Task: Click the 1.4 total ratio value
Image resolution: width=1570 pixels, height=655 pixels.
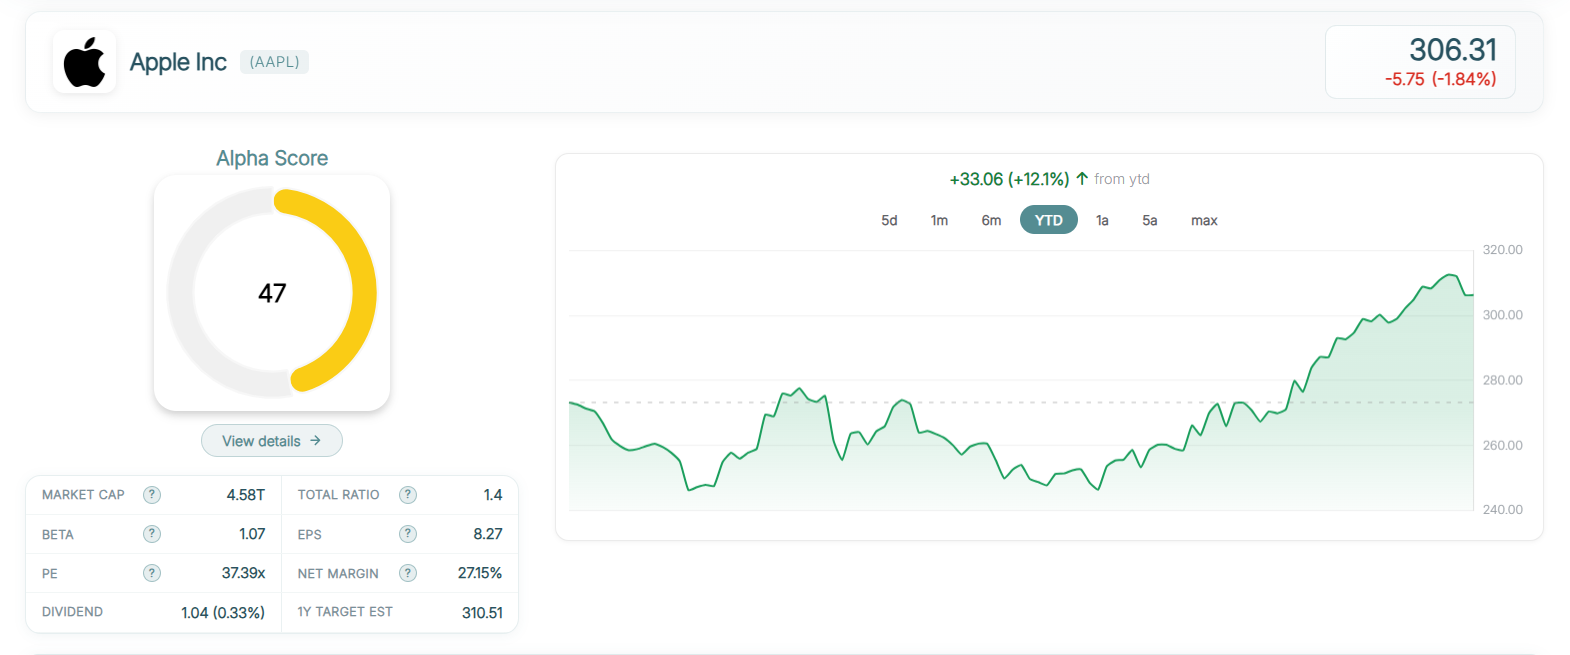Action: coord(493,495)
